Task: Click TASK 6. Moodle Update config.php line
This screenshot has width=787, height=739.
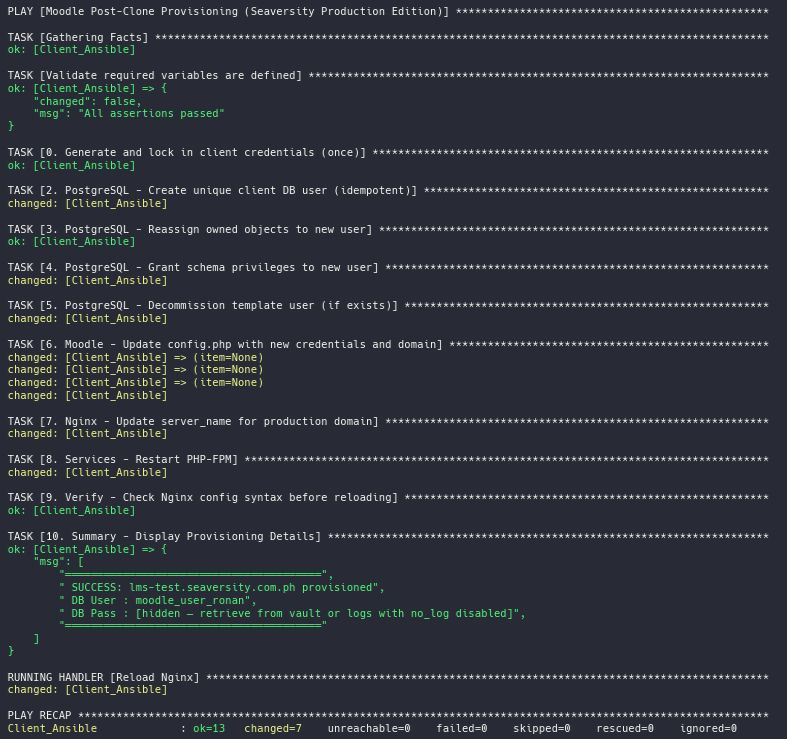Action: point(387,344)
